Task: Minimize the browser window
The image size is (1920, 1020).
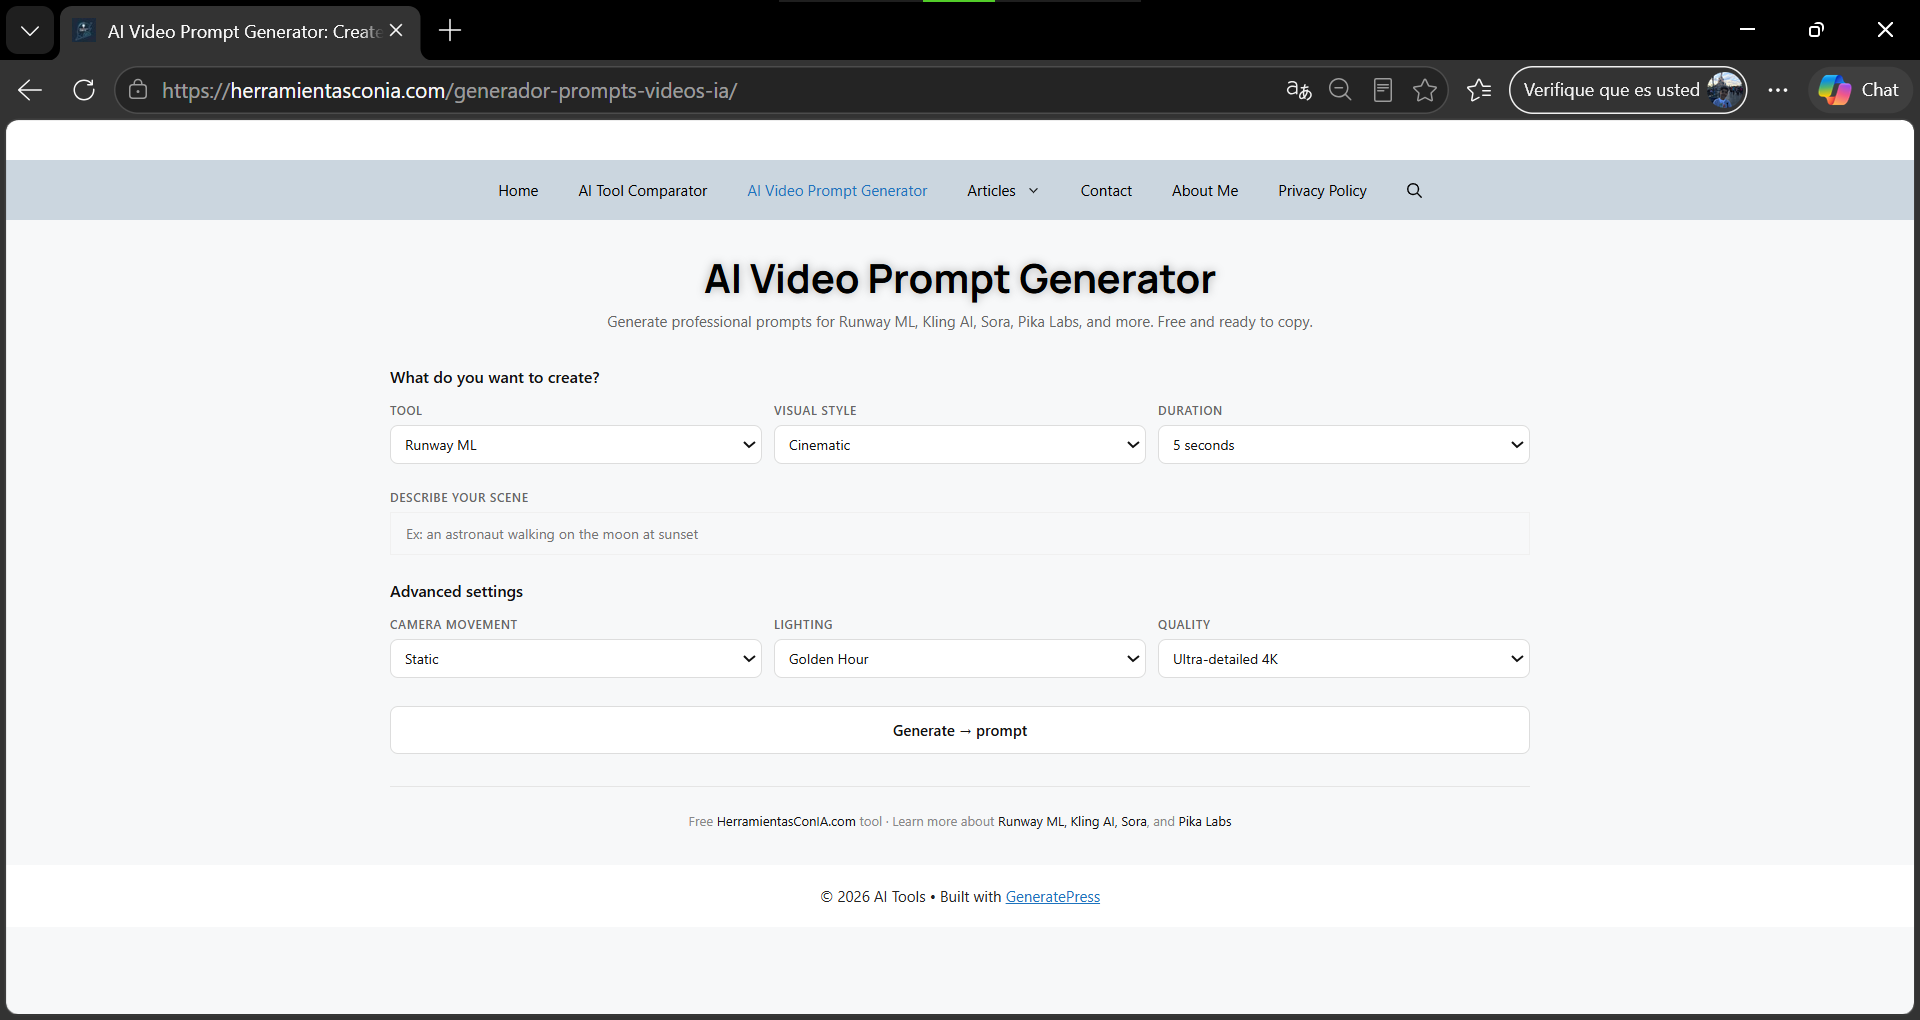Action: click(x=1747, y=30)
